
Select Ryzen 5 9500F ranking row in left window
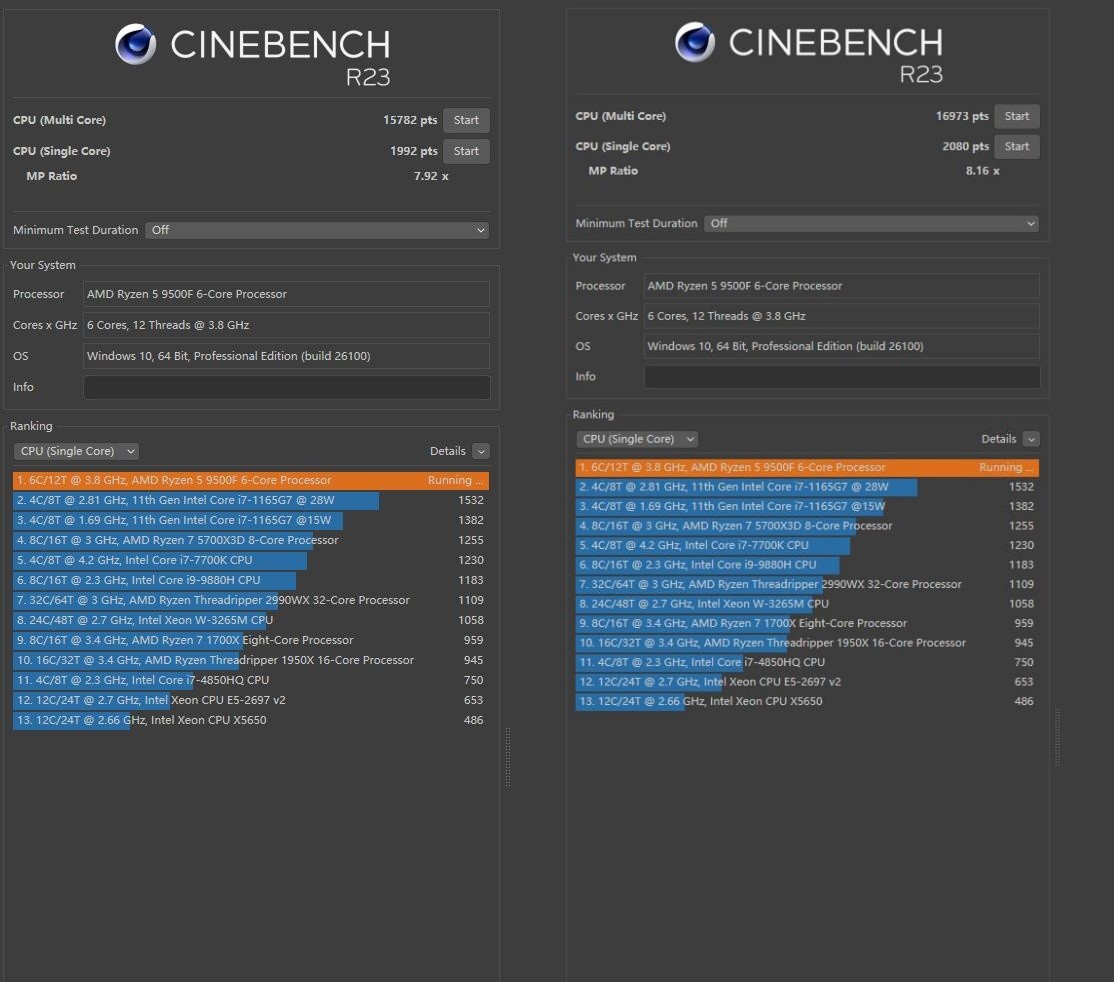point(251,480)
